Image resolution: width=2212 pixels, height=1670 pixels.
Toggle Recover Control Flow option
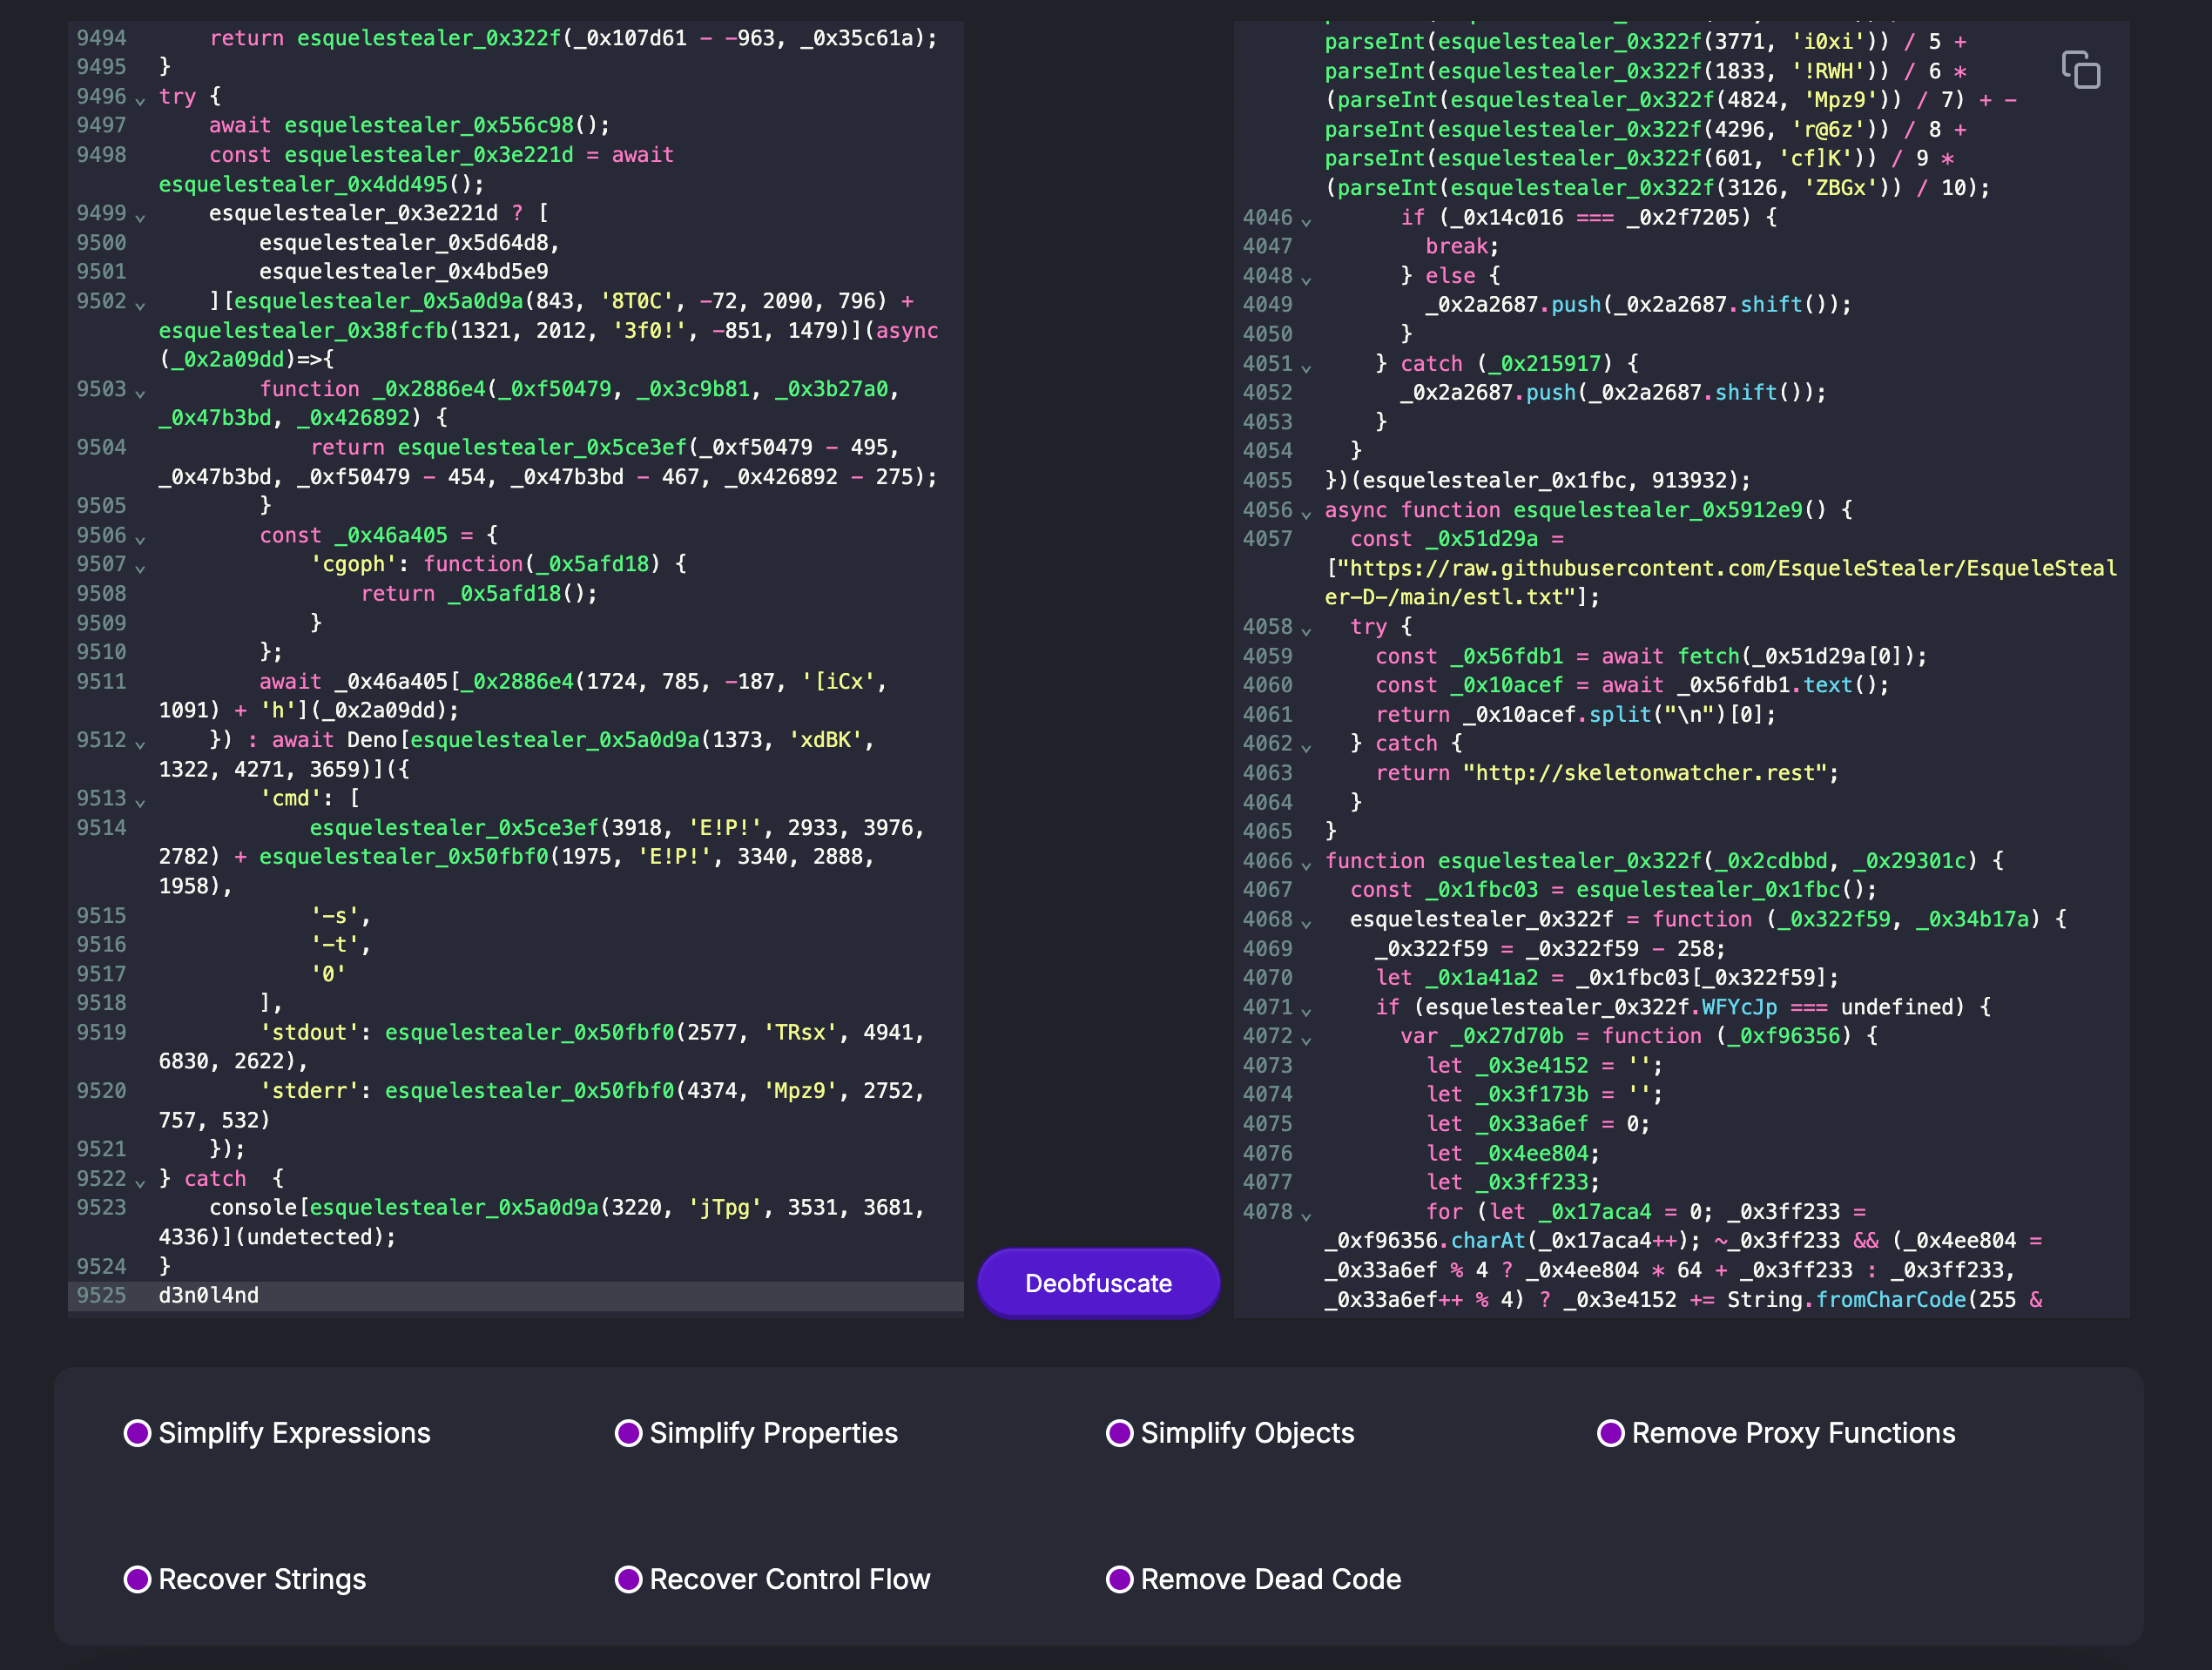click(628, 1579)
